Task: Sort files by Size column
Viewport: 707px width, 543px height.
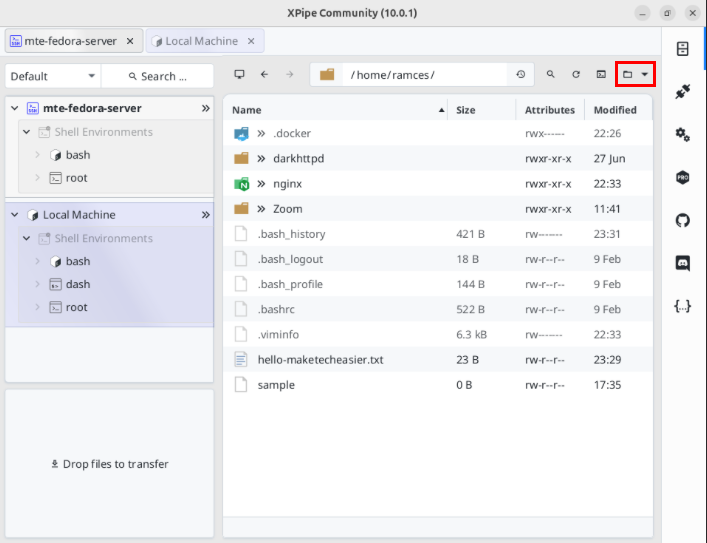Action: click(x=482, y=110)
